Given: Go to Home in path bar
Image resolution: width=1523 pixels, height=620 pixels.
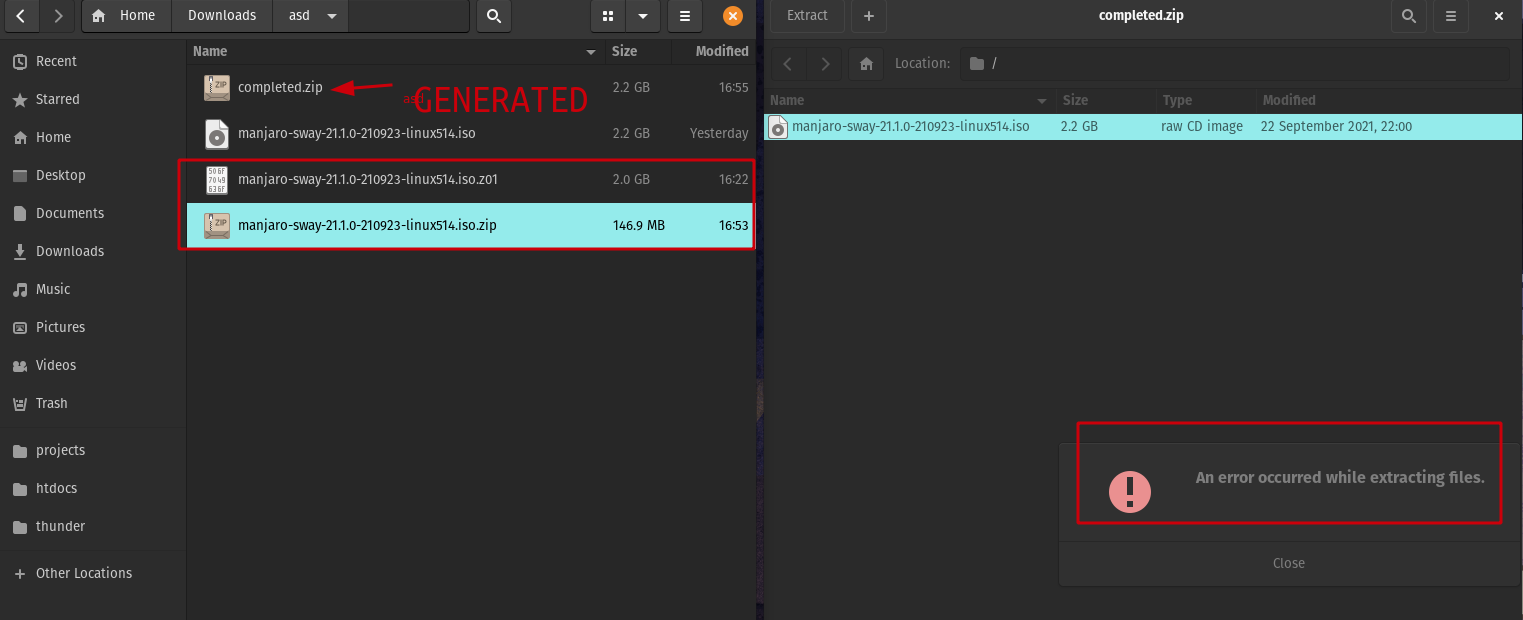Looking at the screenshot, I should coord(127,15).
